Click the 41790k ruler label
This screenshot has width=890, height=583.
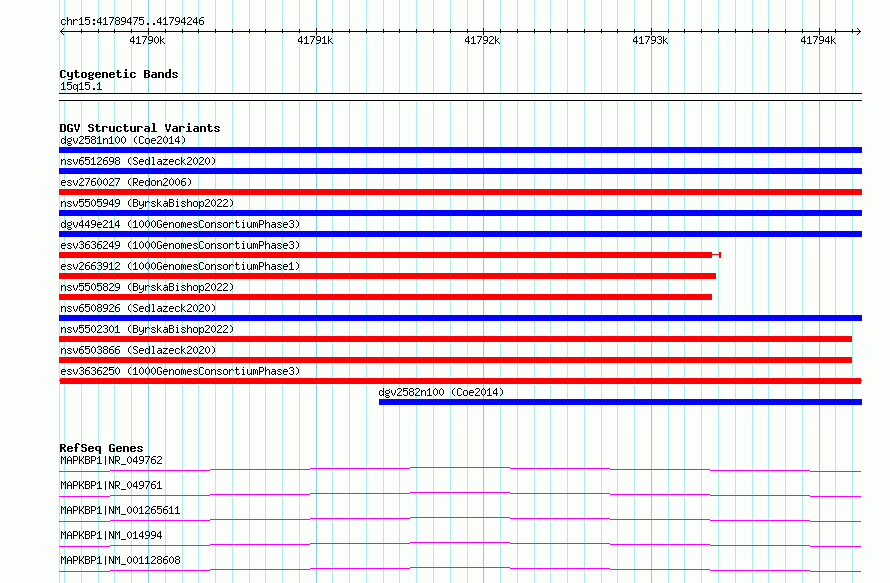click(x=147, y=40)
